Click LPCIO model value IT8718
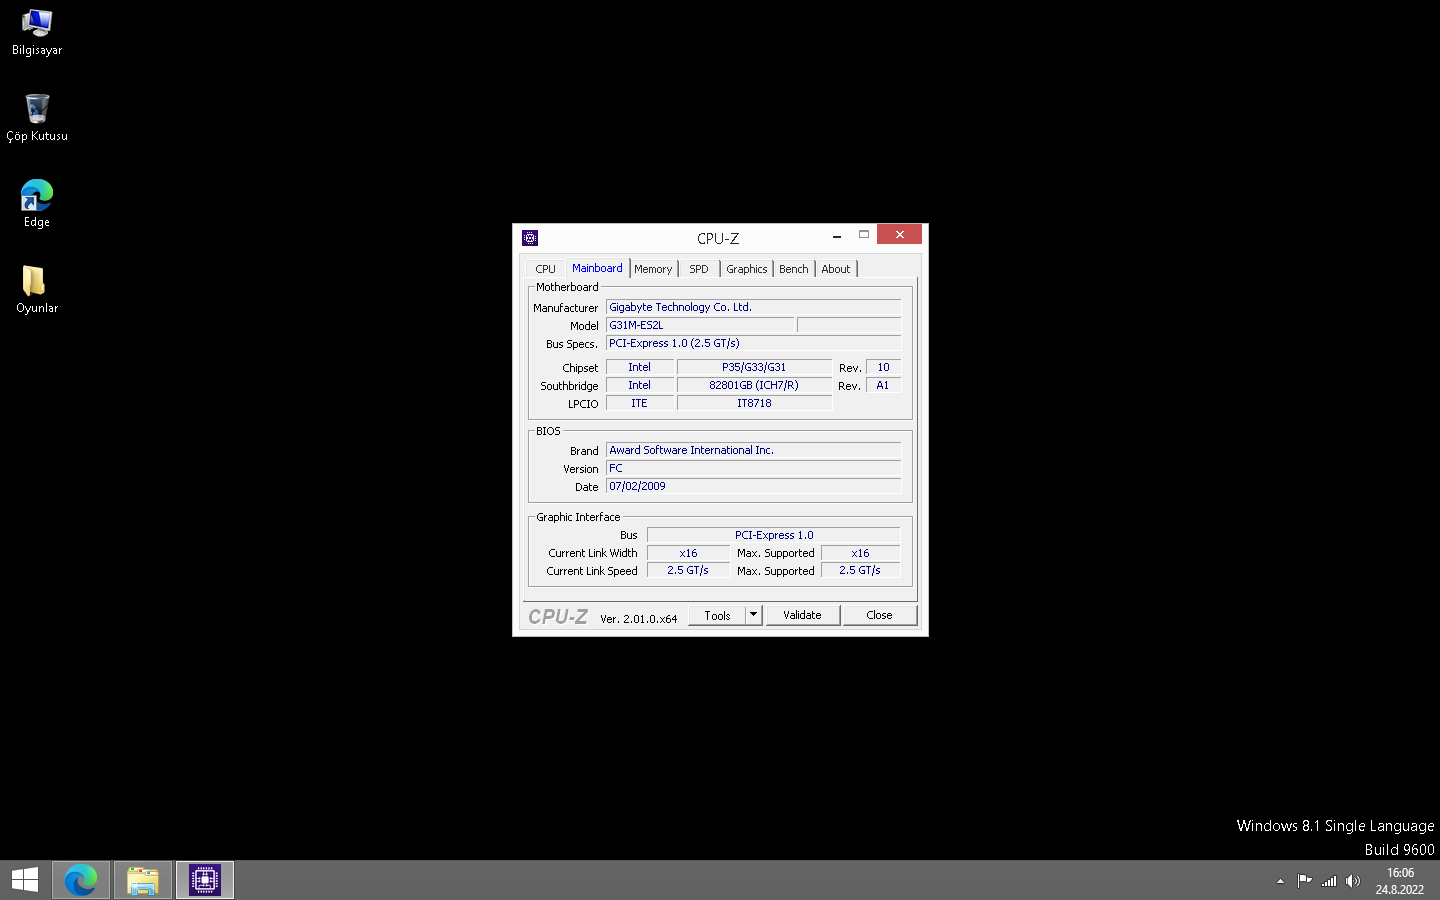This screenshot has height=900, width=1440. (x=754, y=403)
